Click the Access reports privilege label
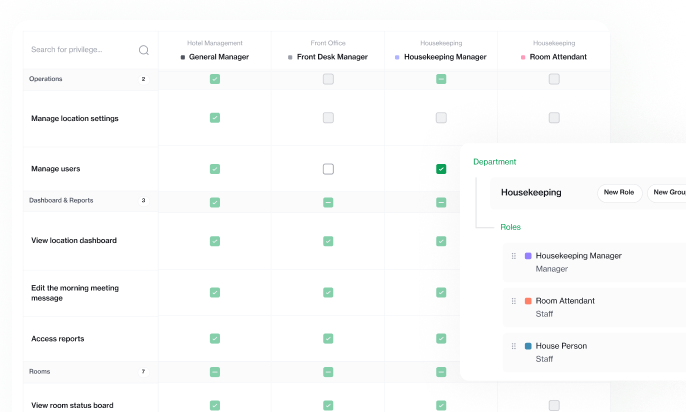This screenshot has width=686, height=412. coord(58,339)
